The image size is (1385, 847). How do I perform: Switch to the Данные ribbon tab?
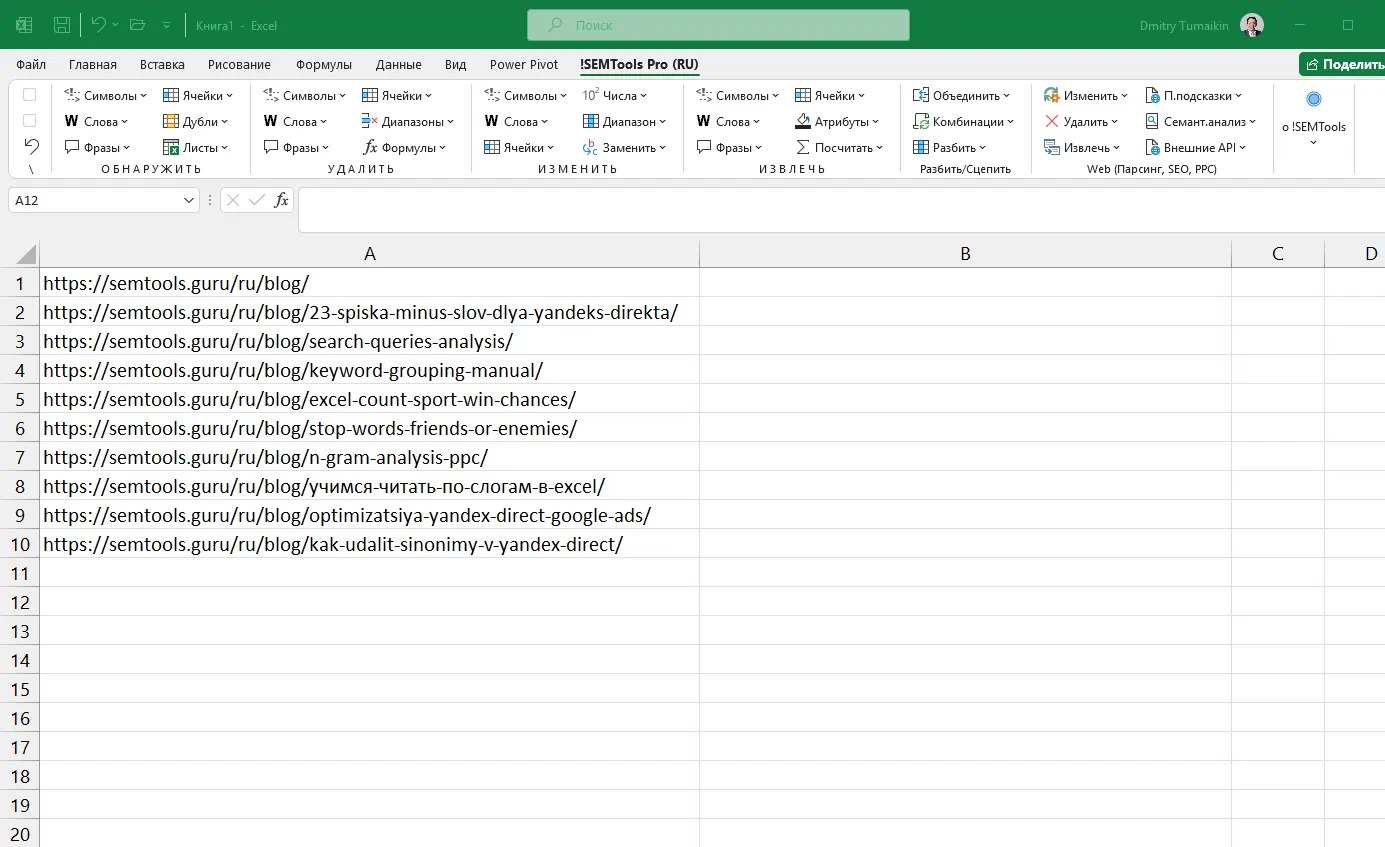[x=398, y=65]
